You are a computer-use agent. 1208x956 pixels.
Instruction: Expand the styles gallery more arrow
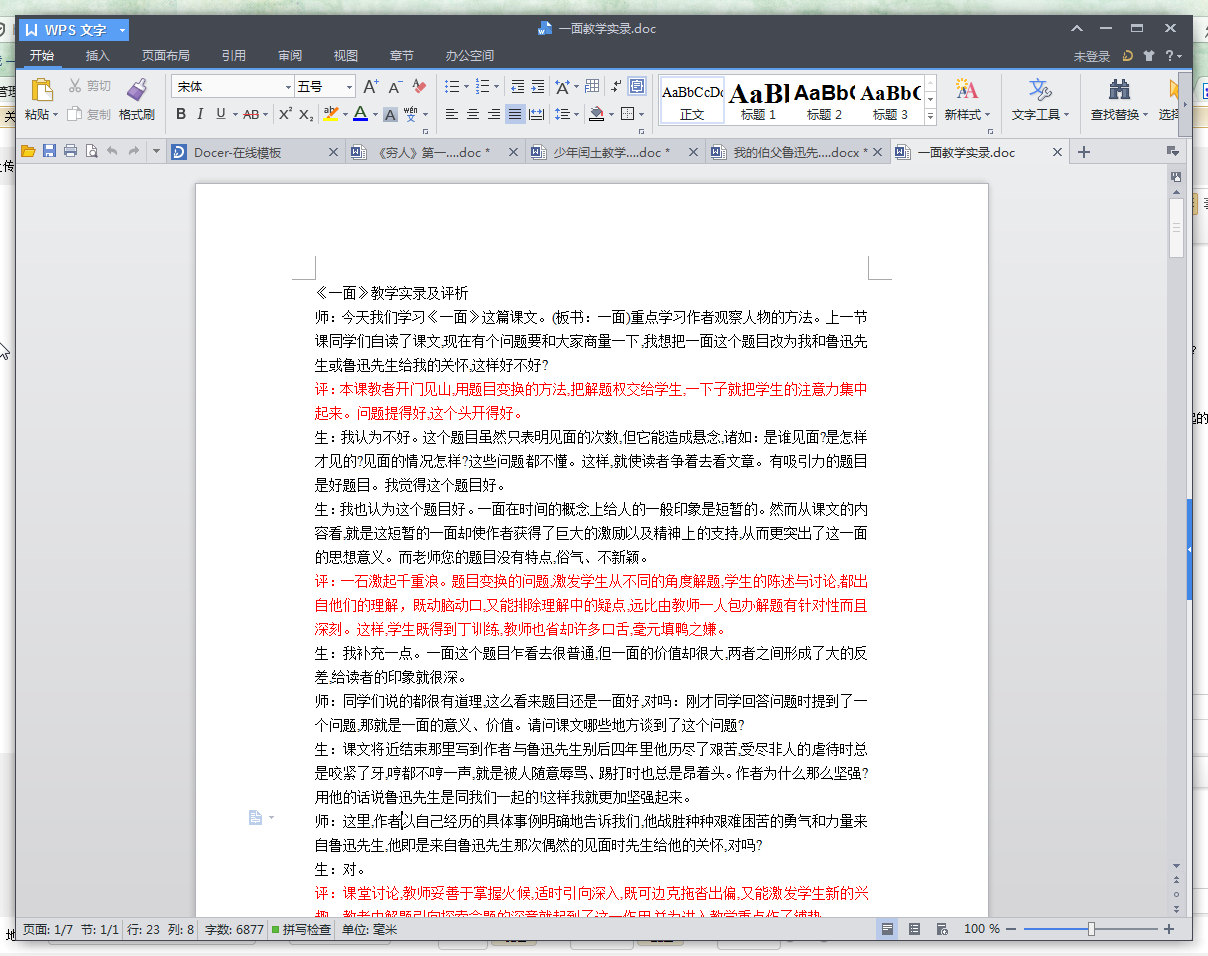point(930,116)
